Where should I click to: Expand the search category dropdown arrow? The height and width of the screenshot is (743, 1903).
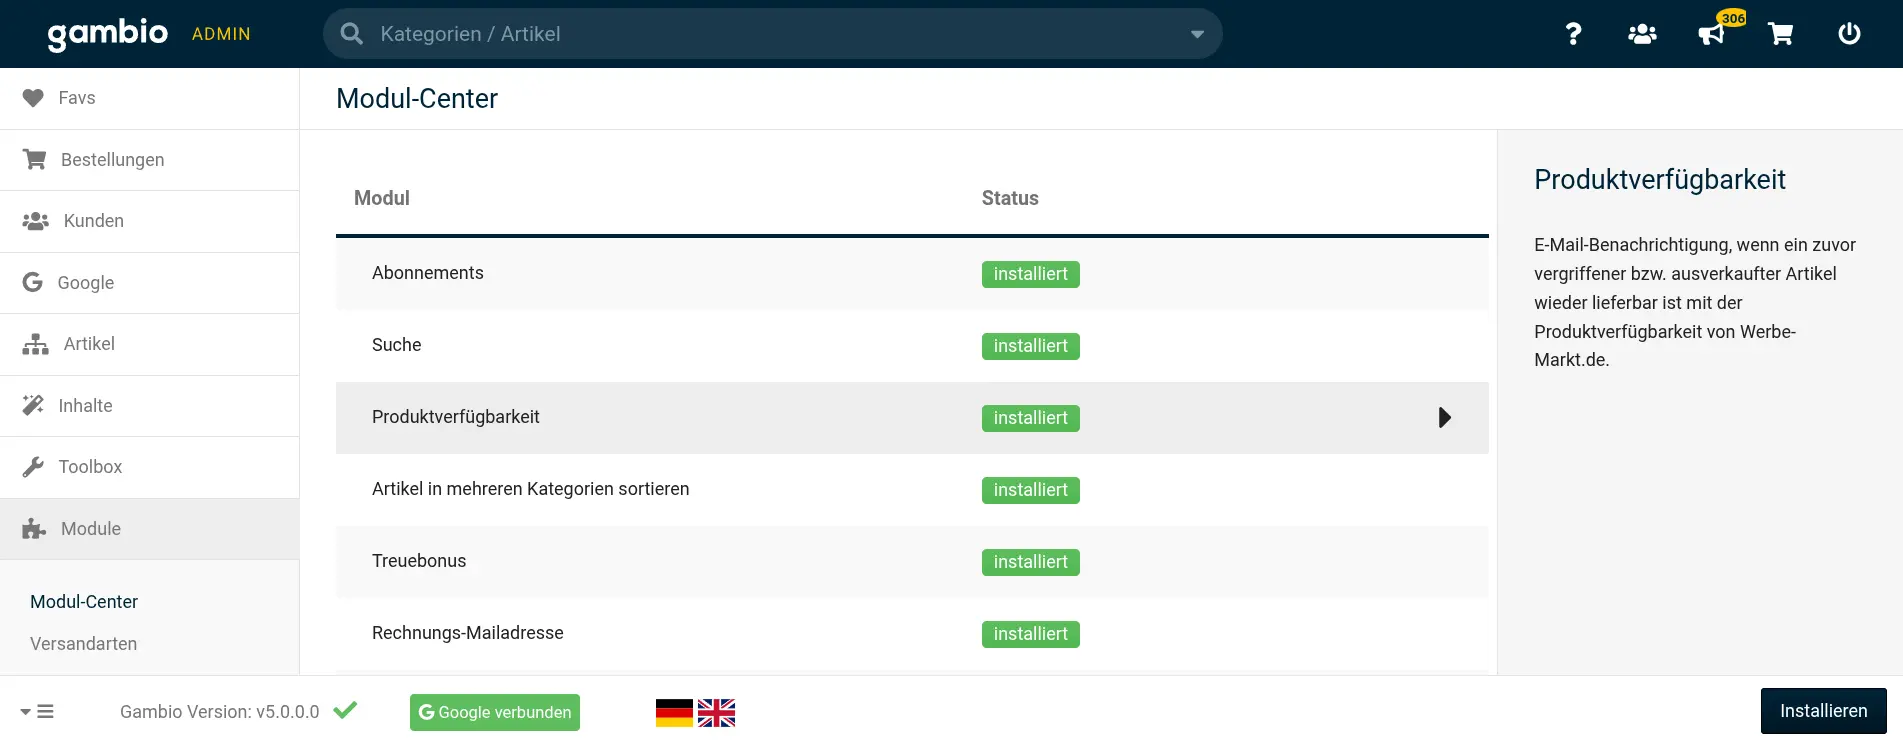coord(1197,34)
